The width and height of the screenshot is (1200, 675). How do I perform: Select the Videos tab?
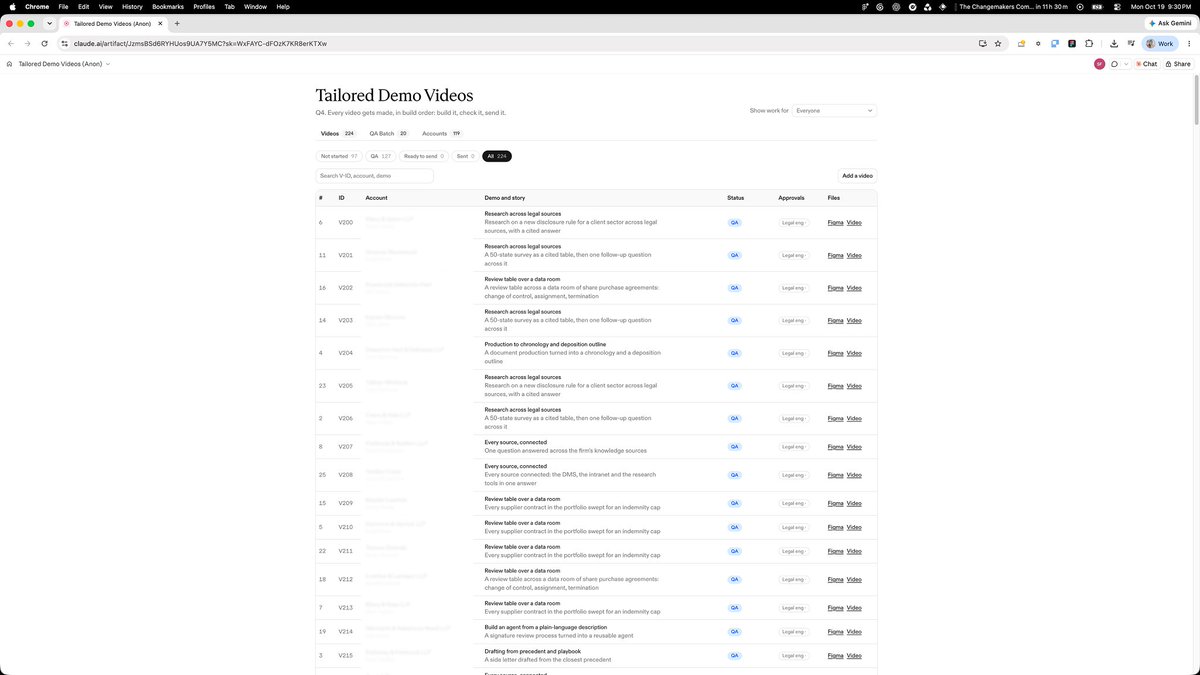tap(337, 133)
